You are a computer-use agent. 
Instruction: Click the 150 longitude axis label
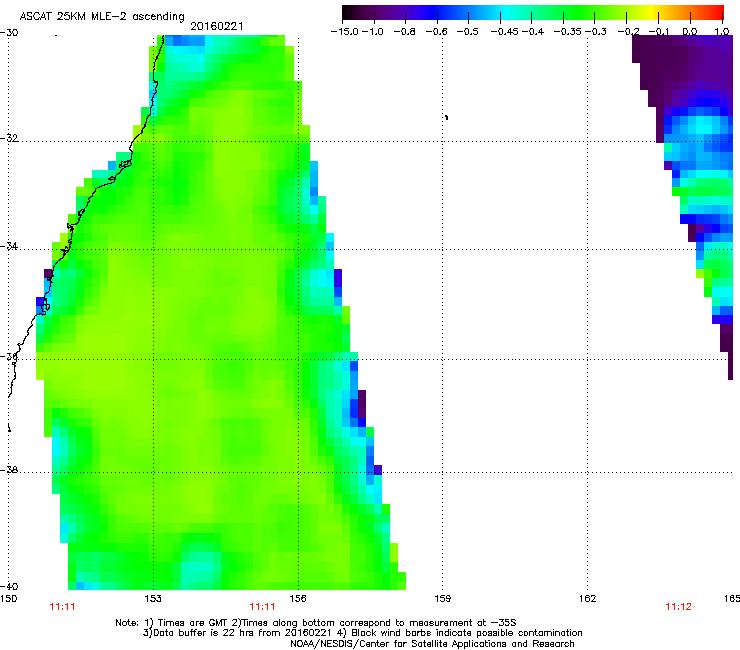[x=8, y=599]
